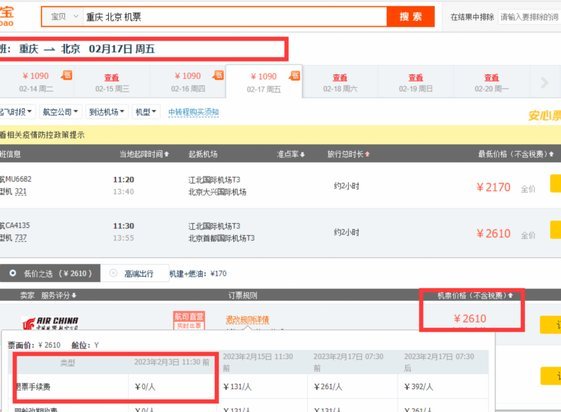561x412 pixels.
Task: Click the orange 搜索 search button
Action: pyautogui.click(x=411, y=16)
